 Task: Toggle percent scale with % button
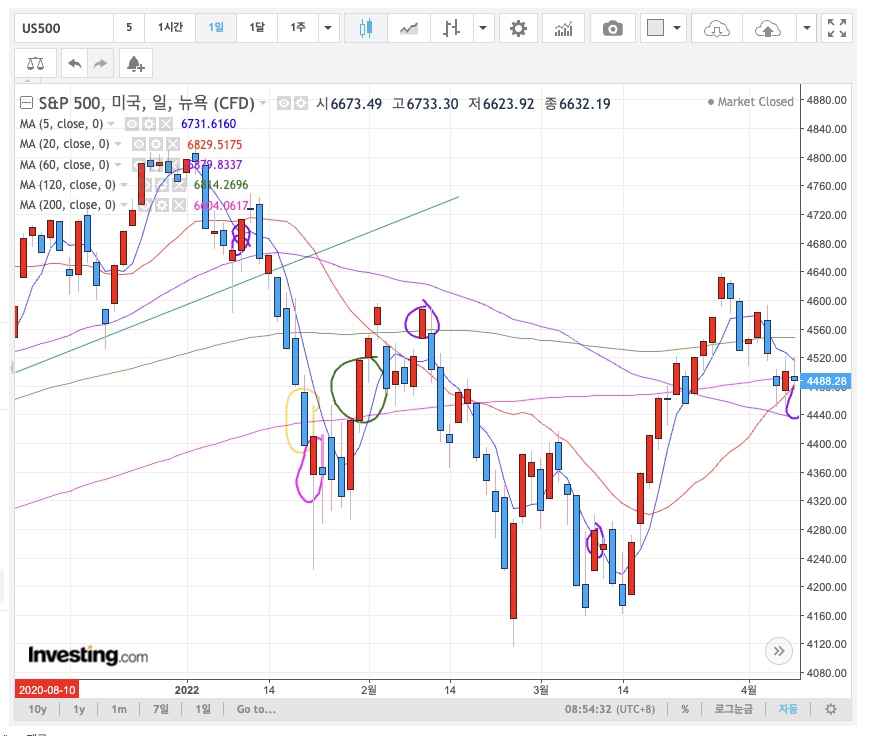685,709
